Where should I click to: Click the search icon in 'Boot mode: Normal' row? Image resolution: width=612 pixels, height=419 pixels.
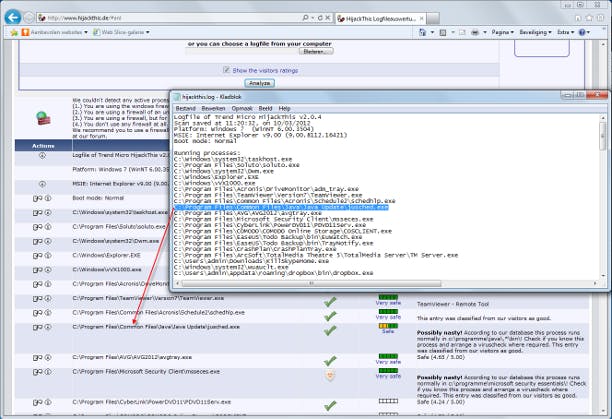pyautogui.click(x=37, y=198)
